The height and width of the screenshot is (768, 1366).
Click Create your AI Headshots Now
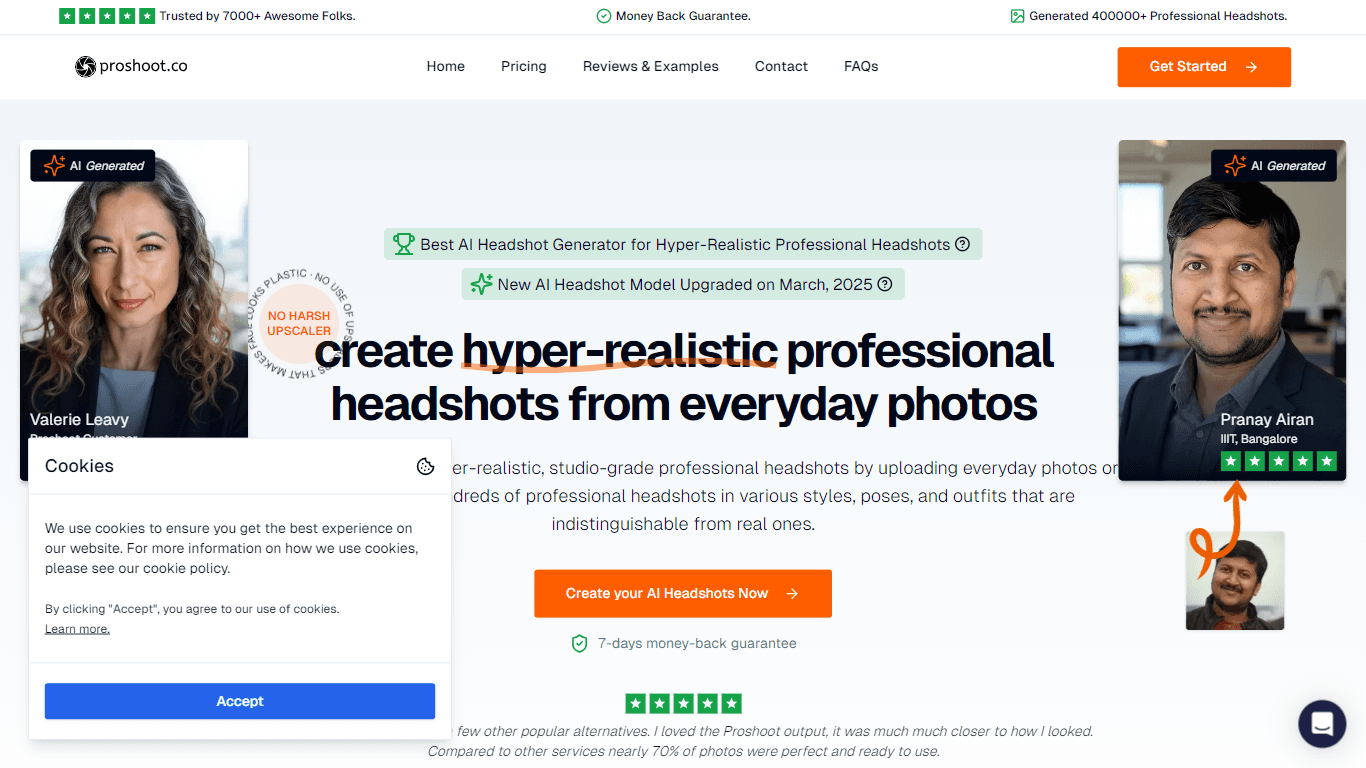(x=683, y=593)
